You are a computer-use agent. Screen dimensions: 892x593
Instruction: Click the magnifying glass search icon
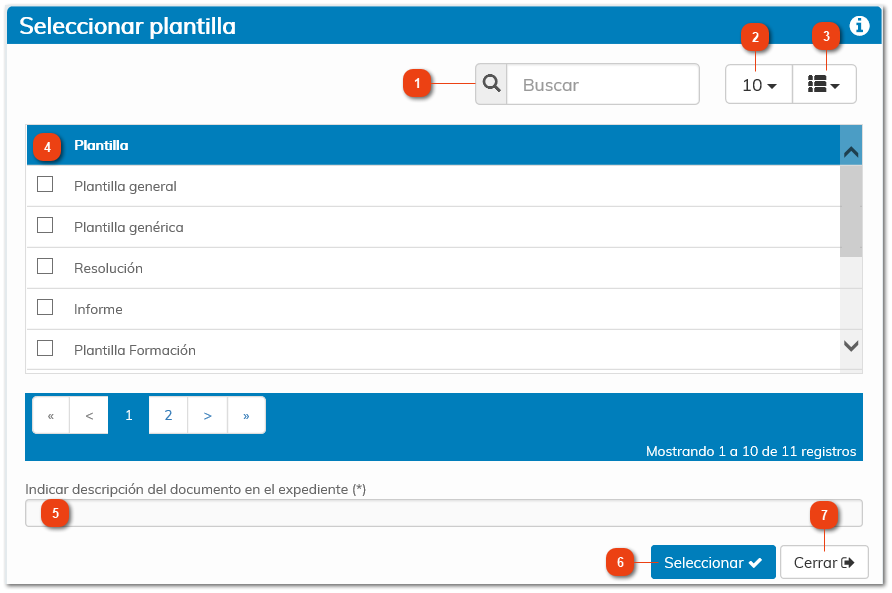(491, 85)
